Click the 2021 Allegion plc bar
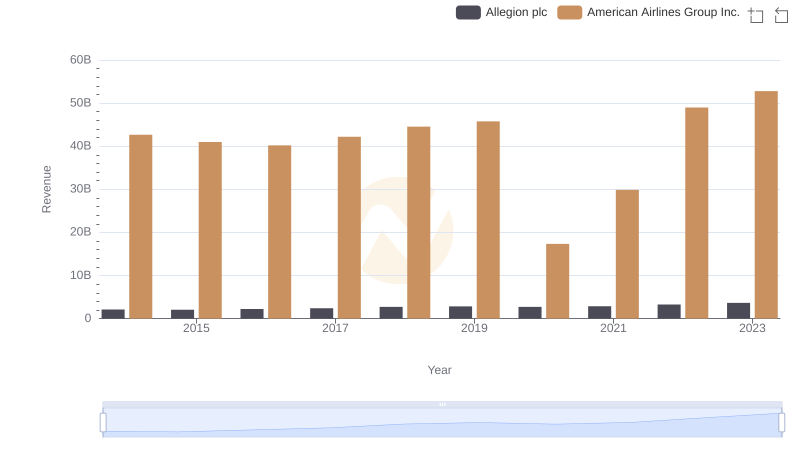Image resolution: width=800 pixels, height=461 pixels. [599, 312]
